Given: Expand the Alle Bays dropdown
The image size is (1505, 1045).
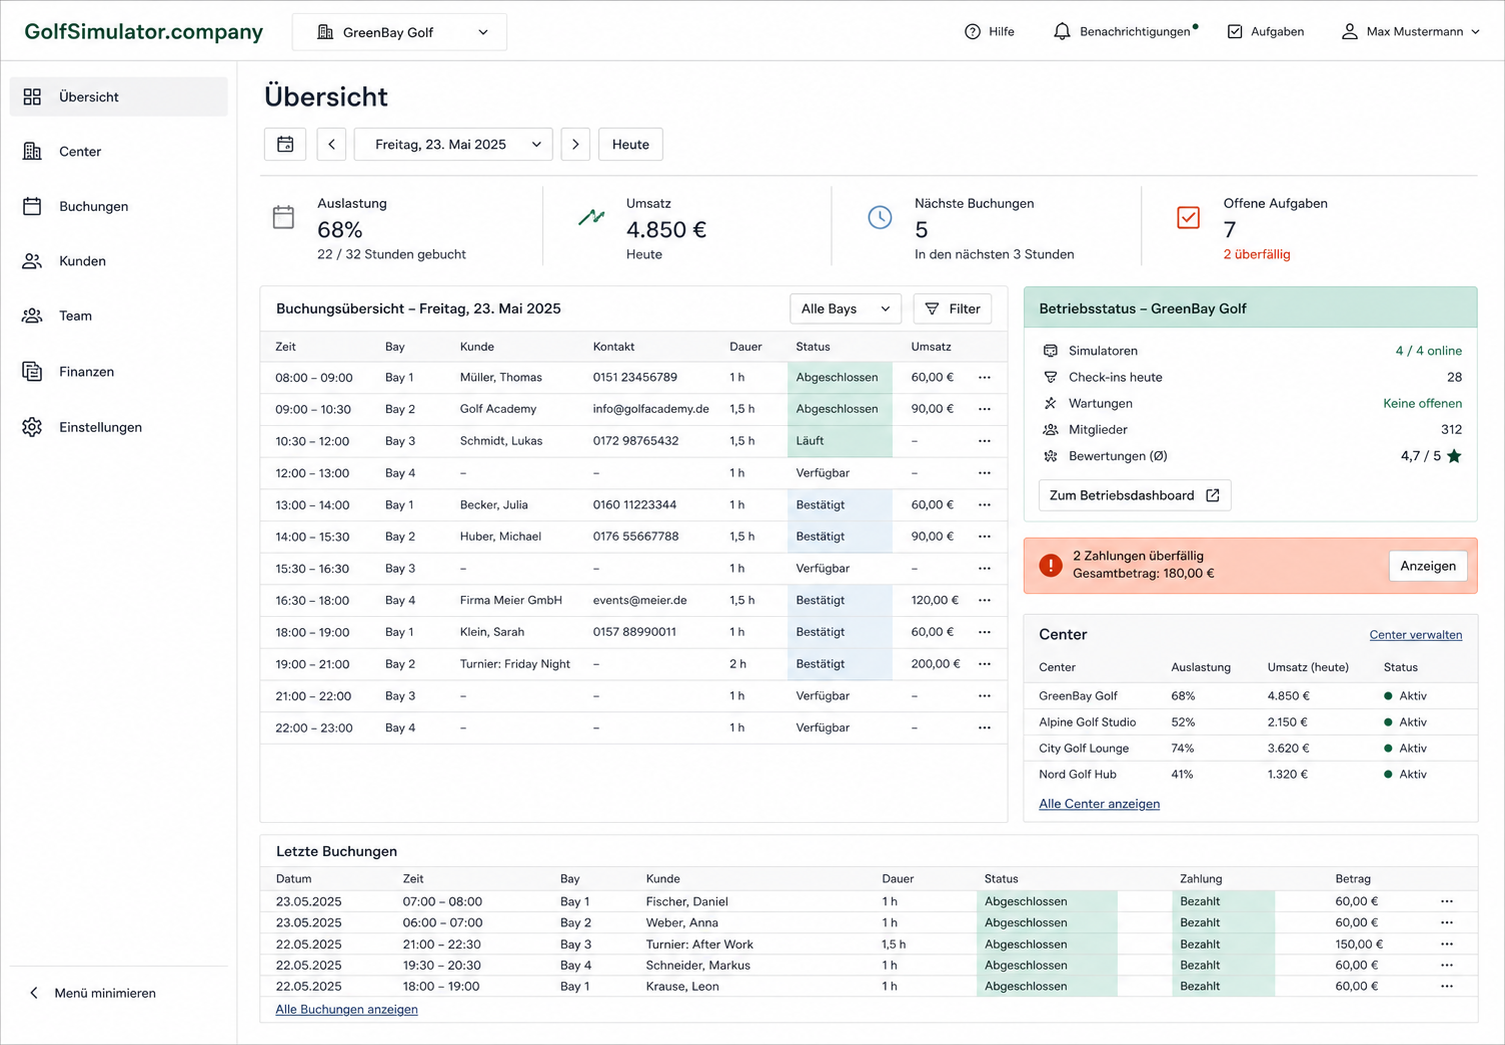Looking at the screenshot, I should (845, 309).
